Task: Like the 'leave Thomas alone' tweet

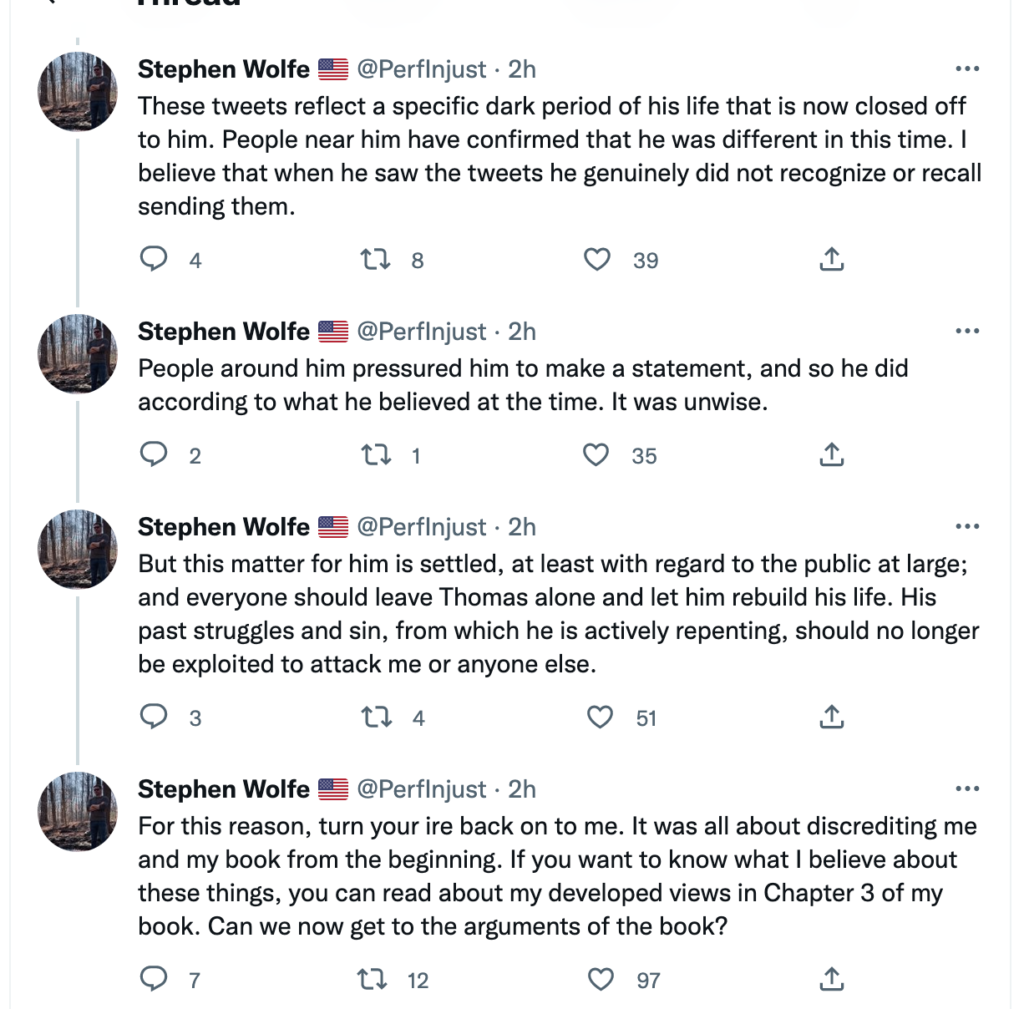Action: coord(600,716)
